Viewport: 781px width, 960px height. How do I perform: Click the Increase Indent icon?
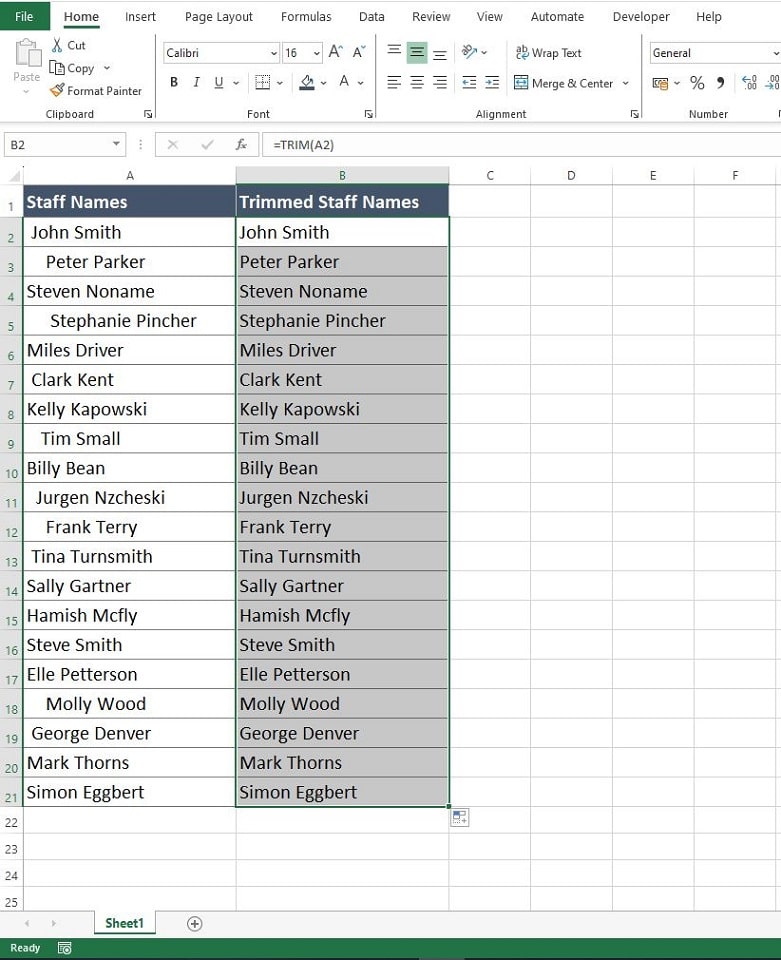[492, 82]
